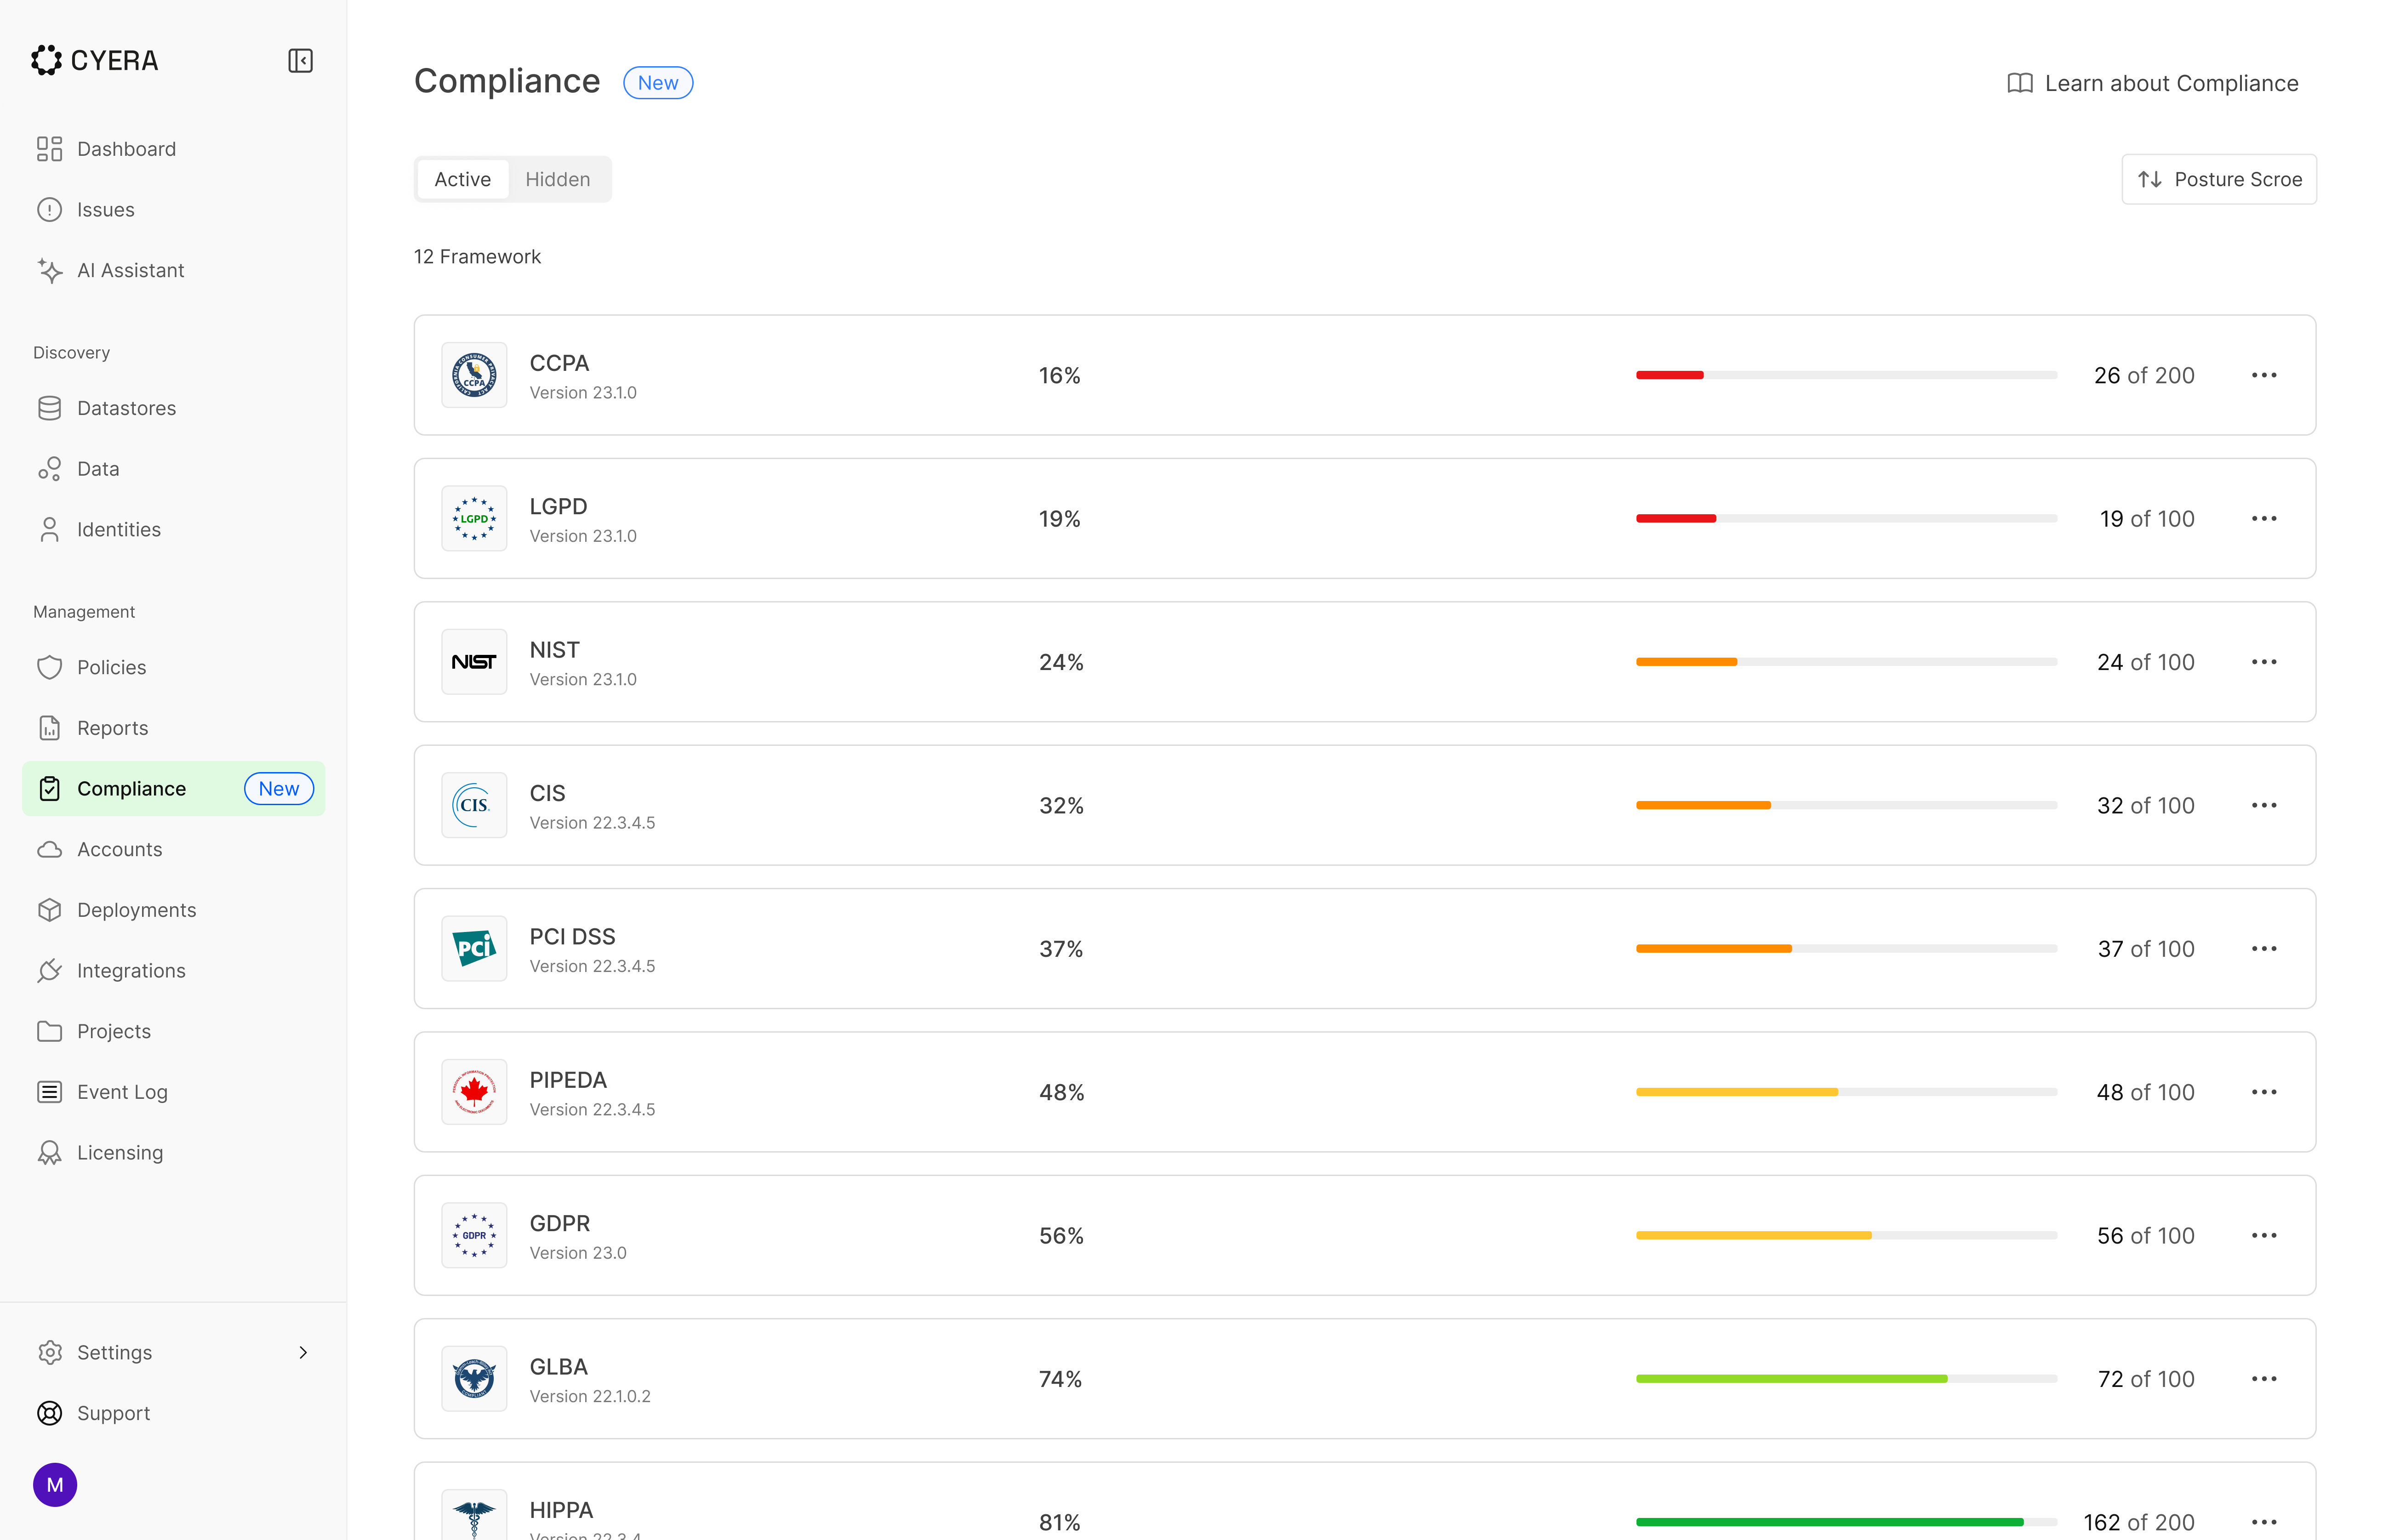Open the Policies shield icon

coord(50,667)
